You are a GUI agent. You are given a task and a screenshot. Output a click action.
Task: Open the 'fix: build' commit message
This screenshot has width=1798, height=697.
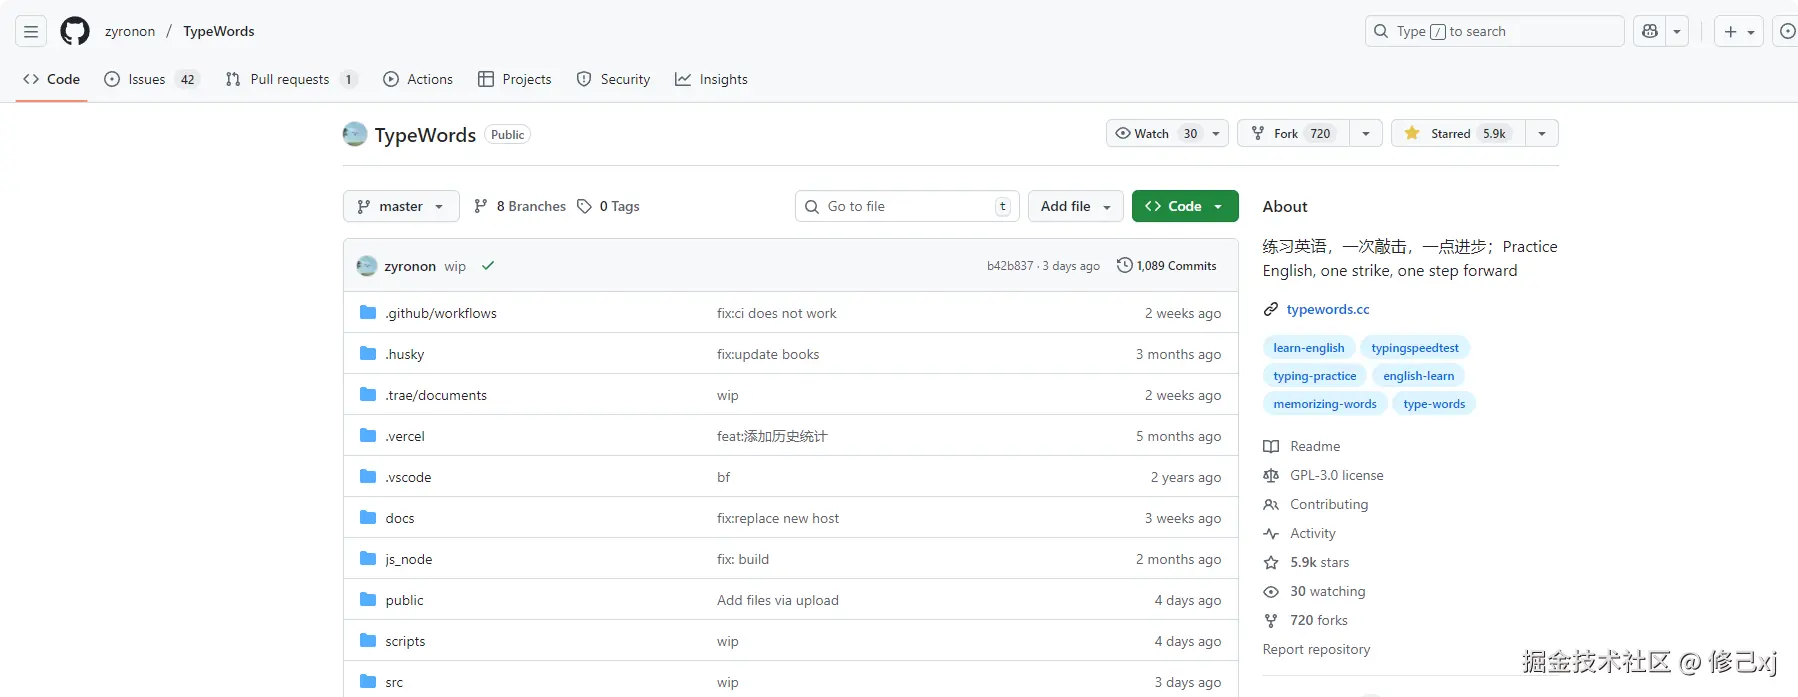click(x=743, y=559)
